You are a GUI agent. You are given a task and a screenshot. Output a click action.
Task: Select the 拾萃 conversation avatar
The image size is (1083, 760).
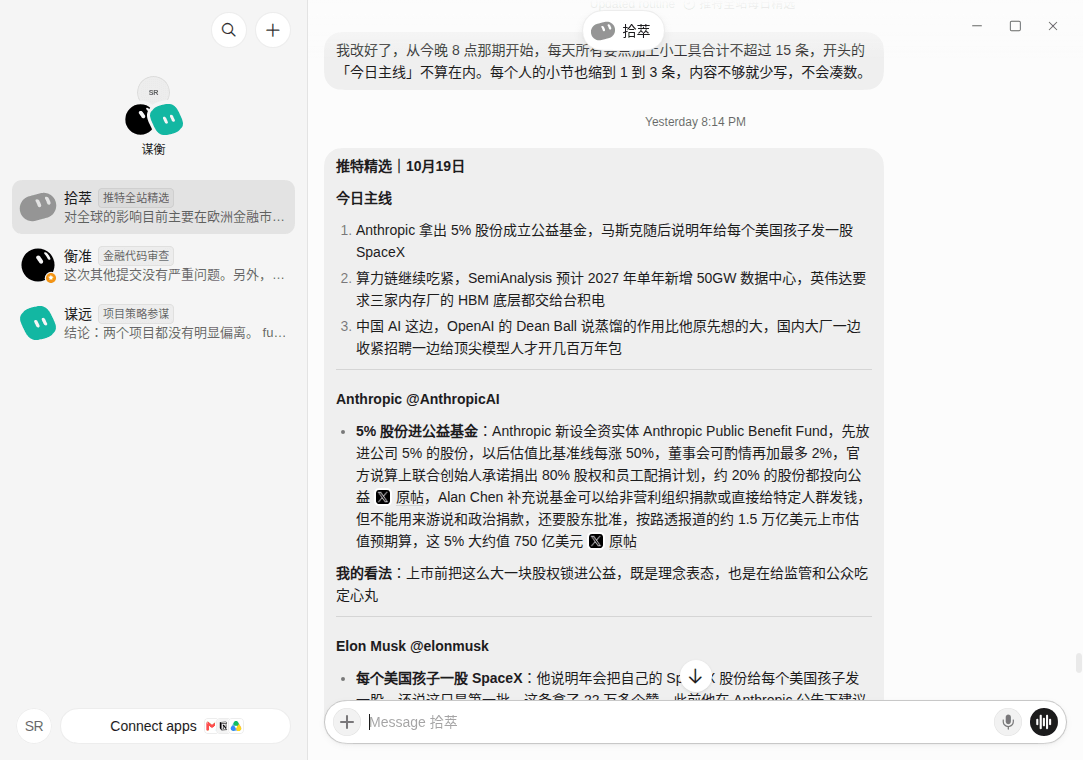(38, 207)
